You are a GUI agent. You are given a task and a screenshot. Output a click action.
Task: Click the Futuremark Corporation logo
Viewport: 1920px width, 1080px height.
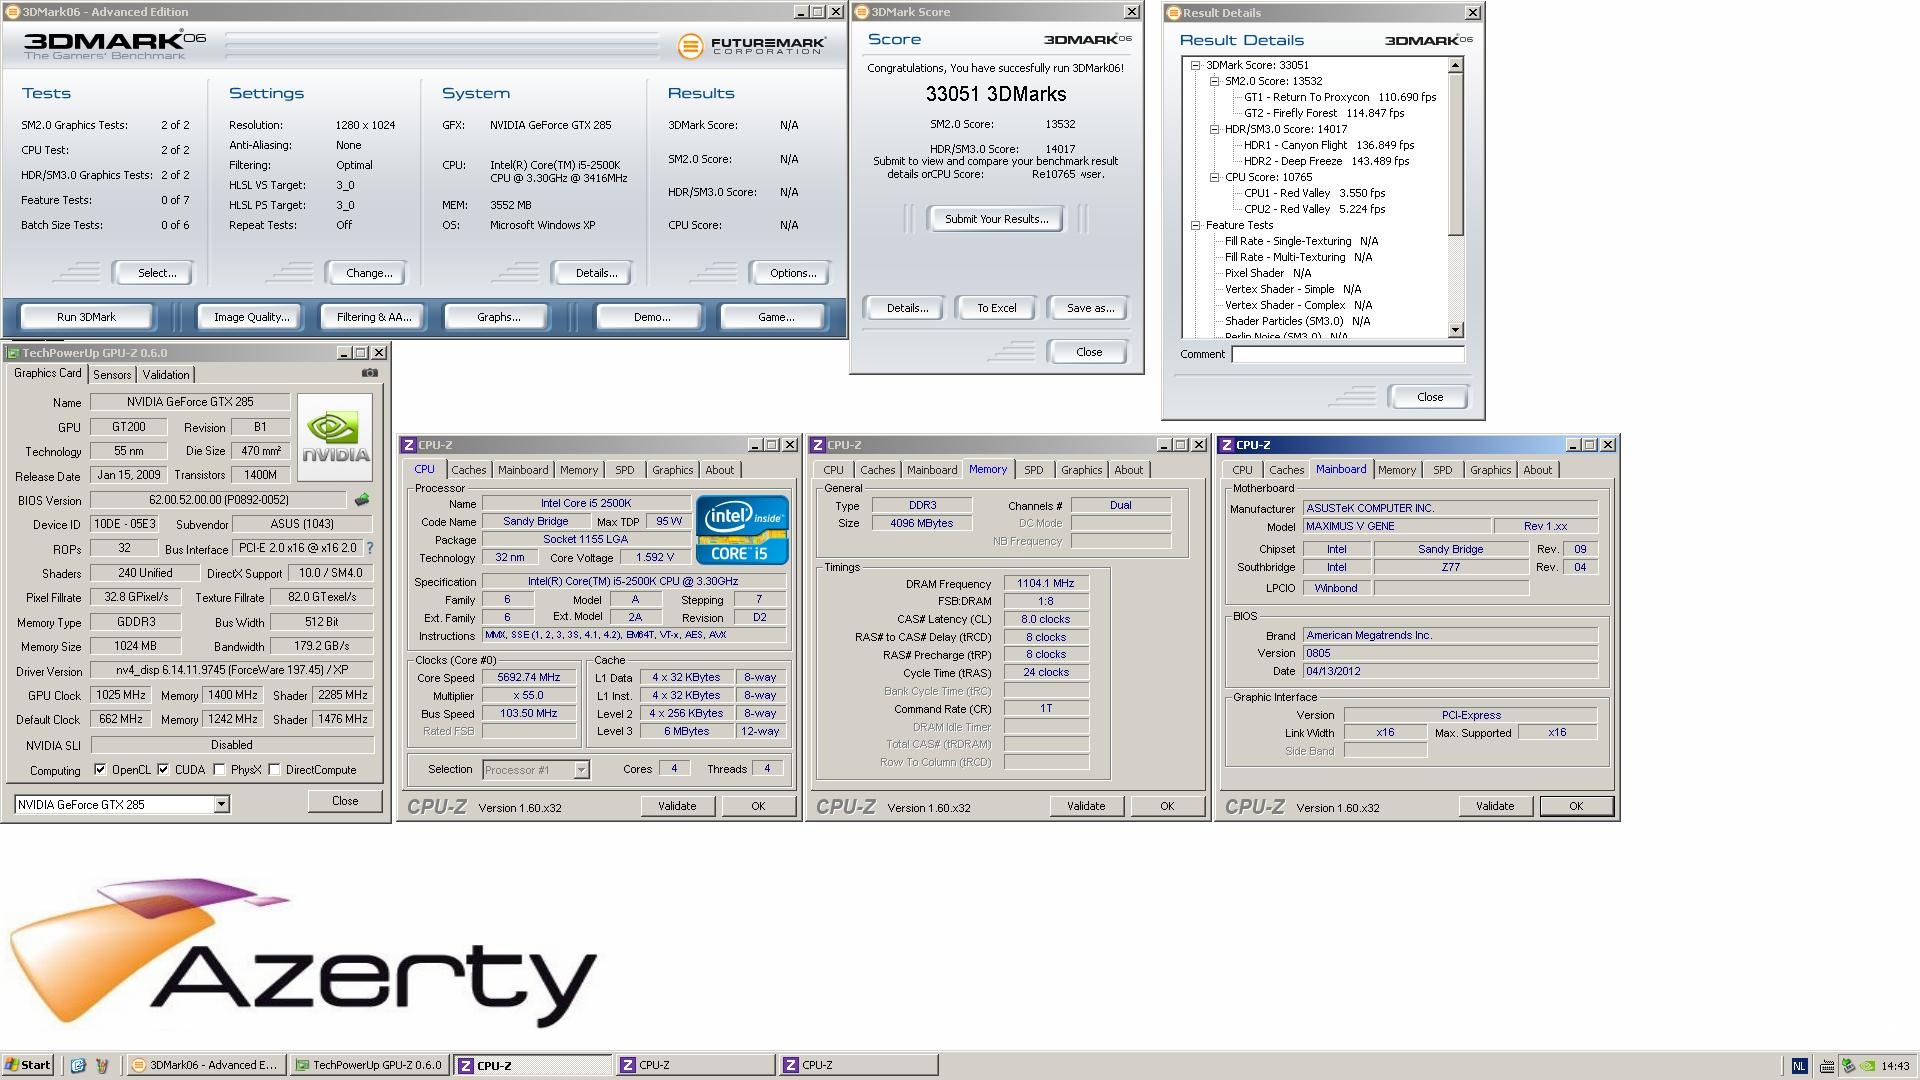(x=752, y=46)
